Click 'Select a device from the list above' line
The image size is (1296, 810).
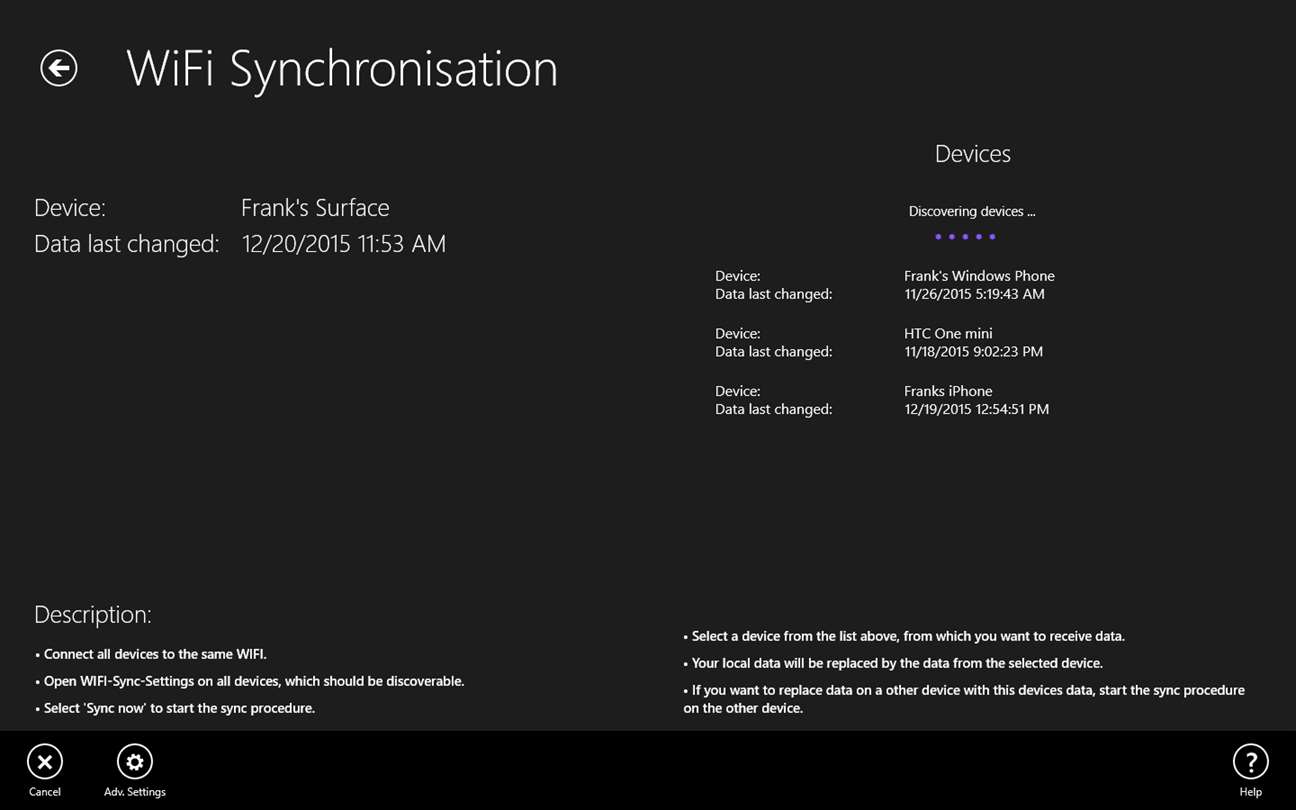tap(904, 636)
